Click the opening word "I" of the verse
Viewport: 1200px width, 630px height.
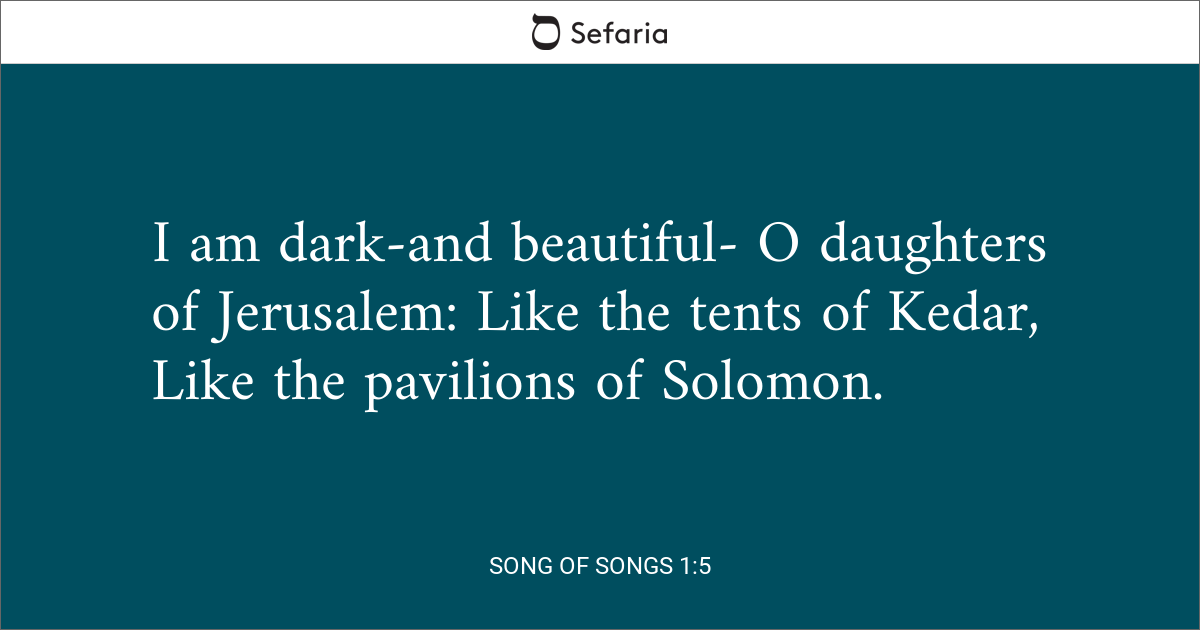click(160, 246)
